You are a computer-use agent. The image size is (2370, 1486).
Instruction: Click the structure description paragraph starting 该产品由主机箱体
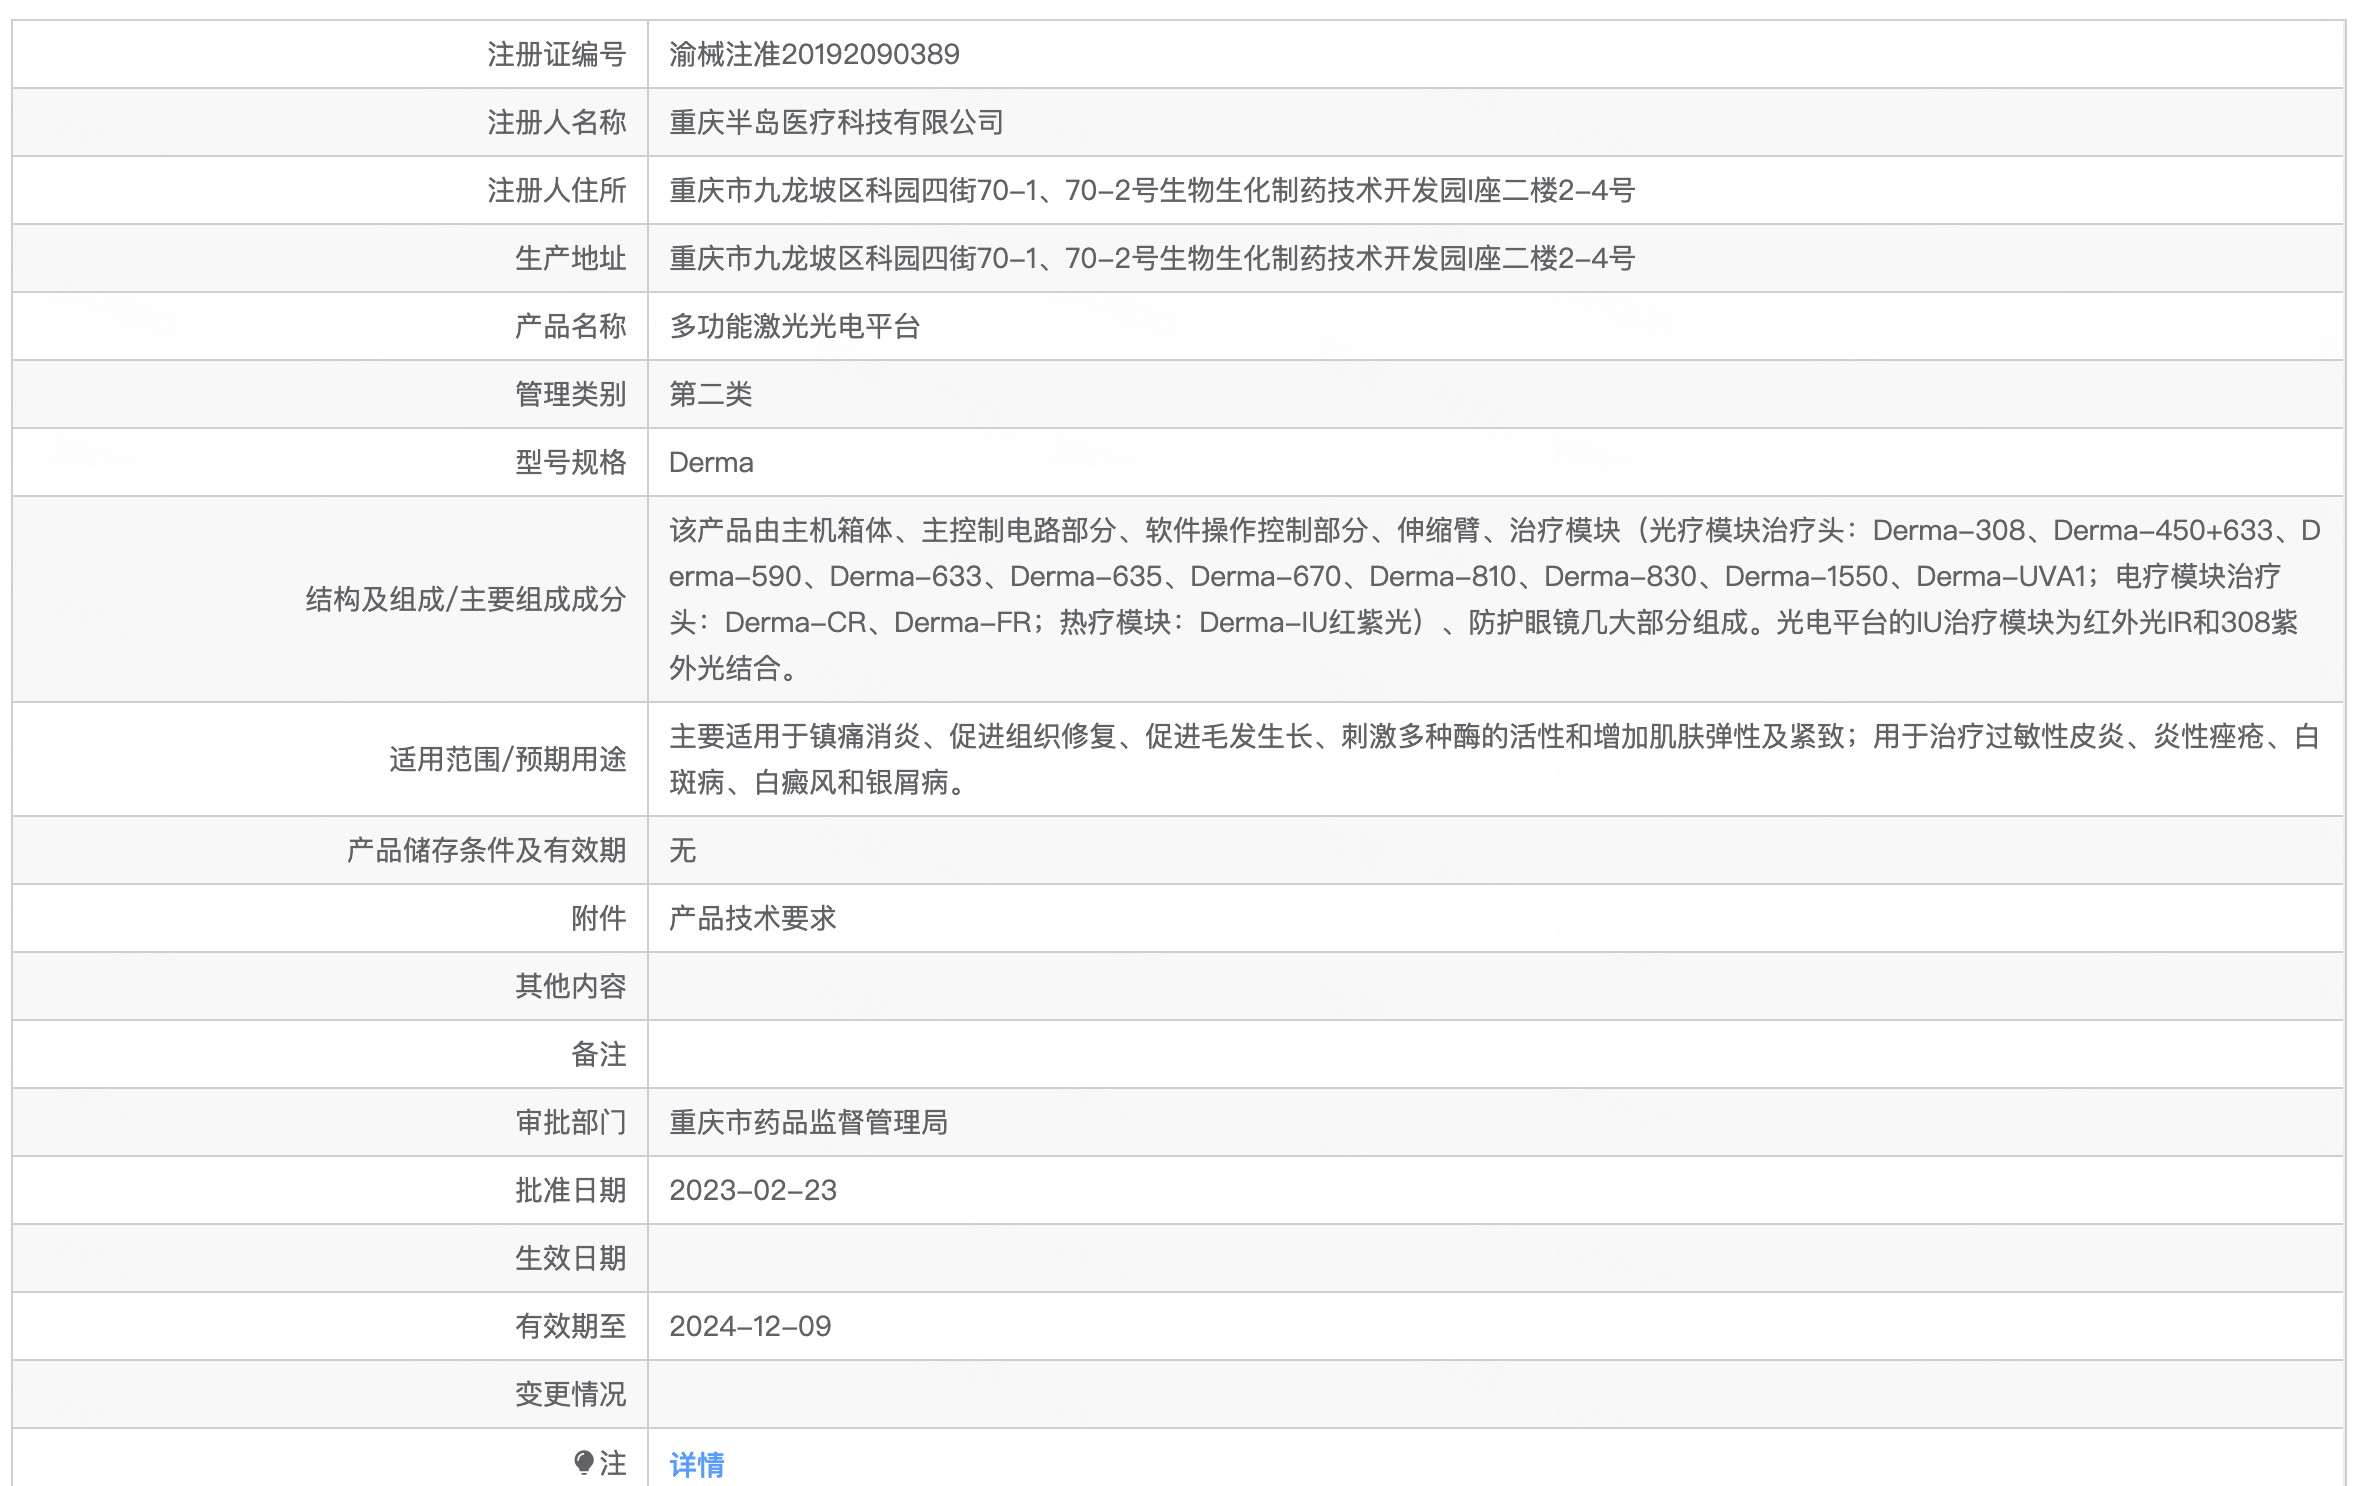(1495, 599)
